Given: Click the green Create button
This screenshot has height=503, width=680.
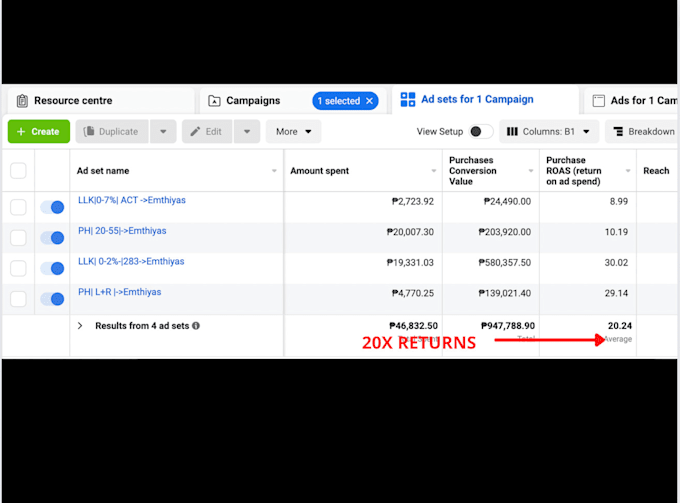Looking at the screenshot, I should [39, 131].
